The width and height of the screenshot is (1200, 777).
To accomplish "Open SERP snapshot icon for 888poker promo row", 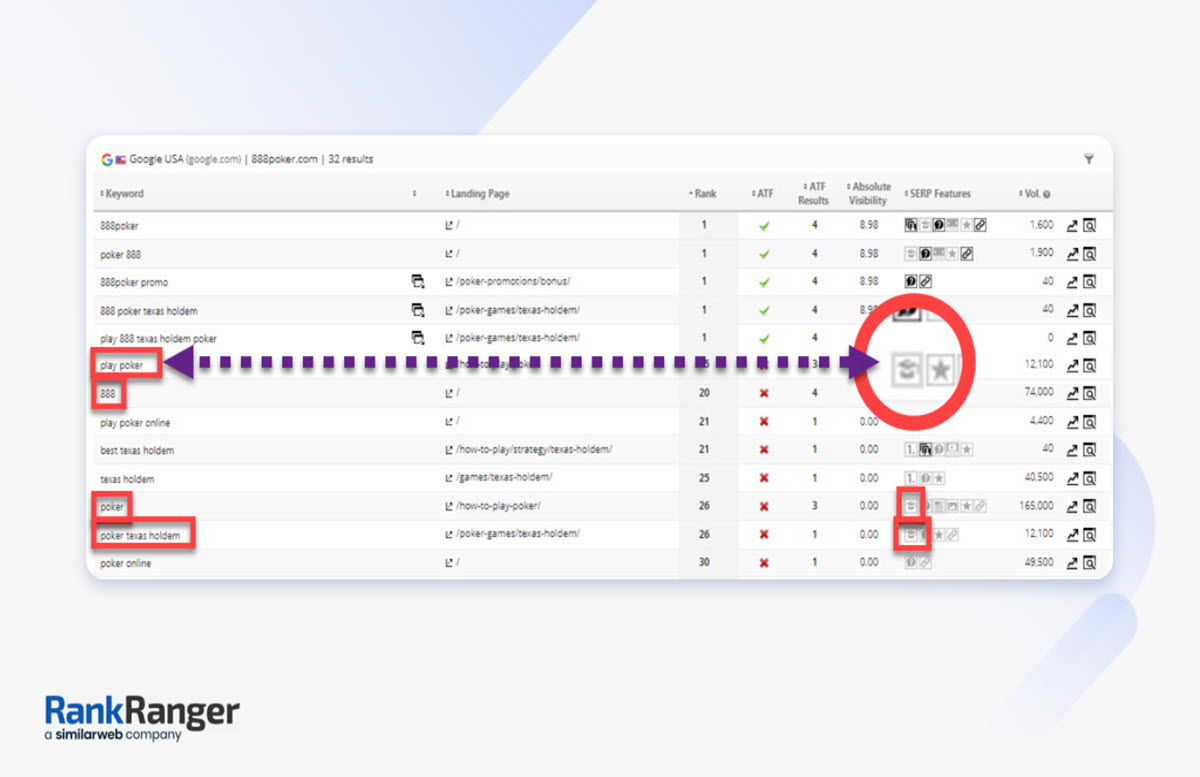I will 1089,282.
